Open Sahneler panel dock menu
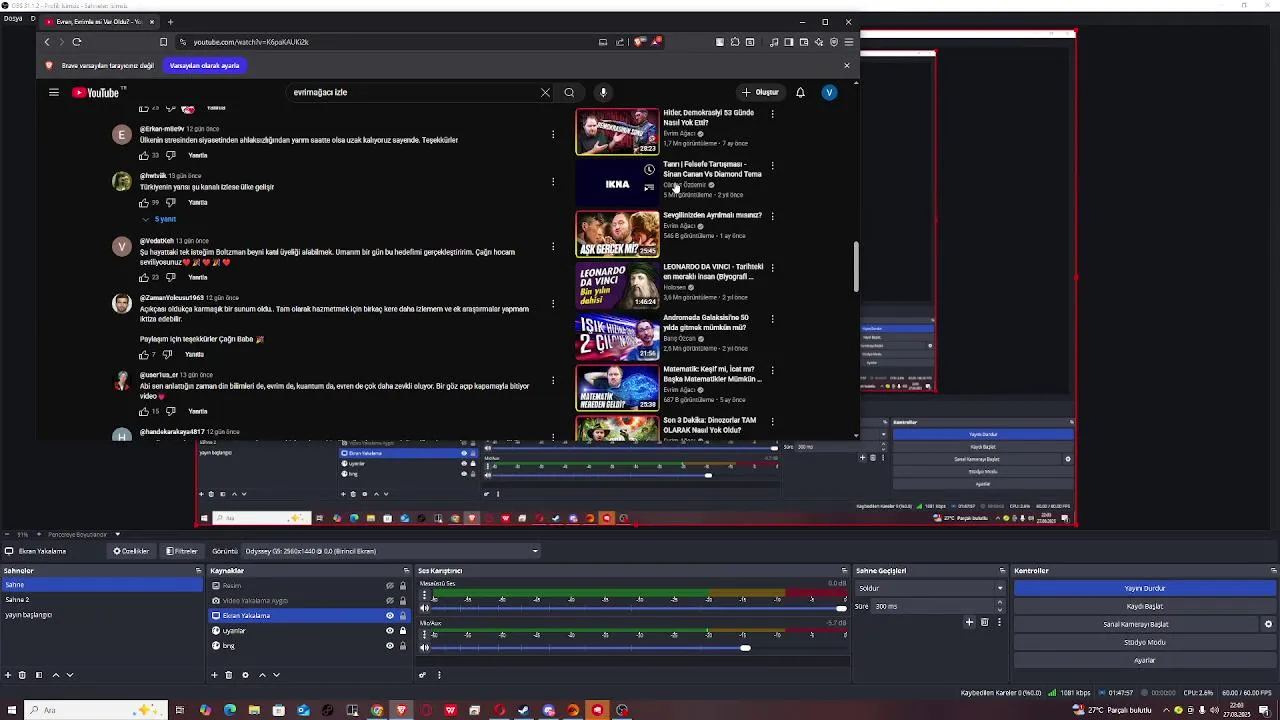 click(199, 571)
